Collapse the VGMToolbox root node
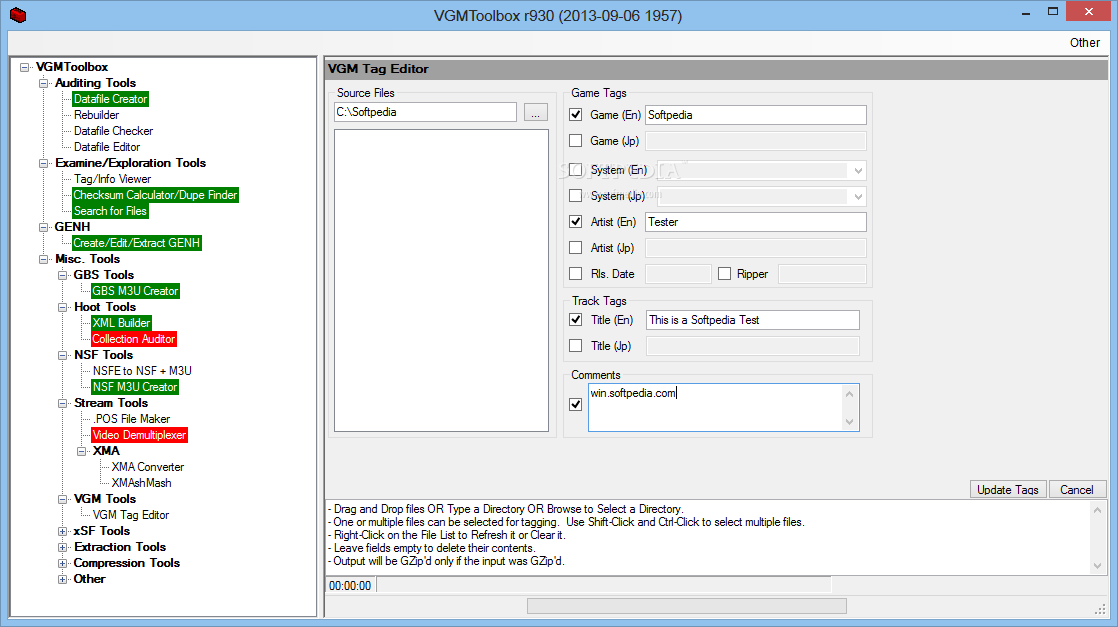The image size is (1118, 627). coord(25,67)
